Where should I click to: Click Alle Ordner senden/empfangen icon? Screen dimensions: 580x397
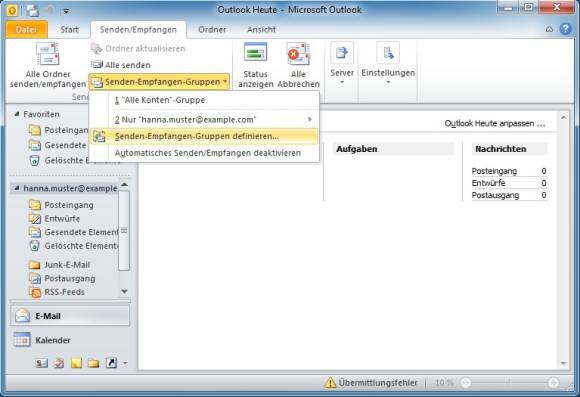click(47, 54)
